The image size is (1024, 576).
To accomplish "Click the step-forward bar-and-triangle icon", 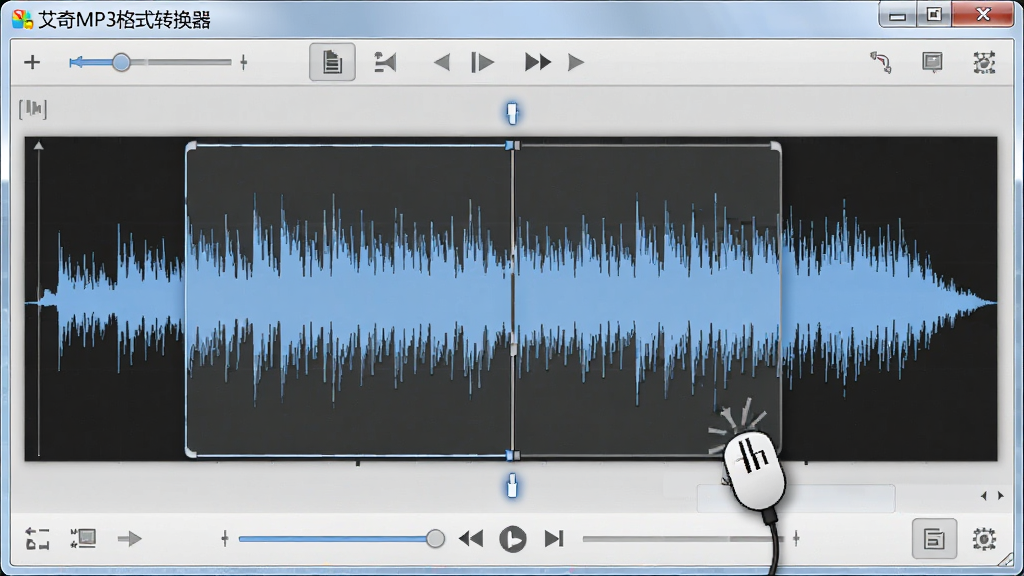I will [483, 63].
